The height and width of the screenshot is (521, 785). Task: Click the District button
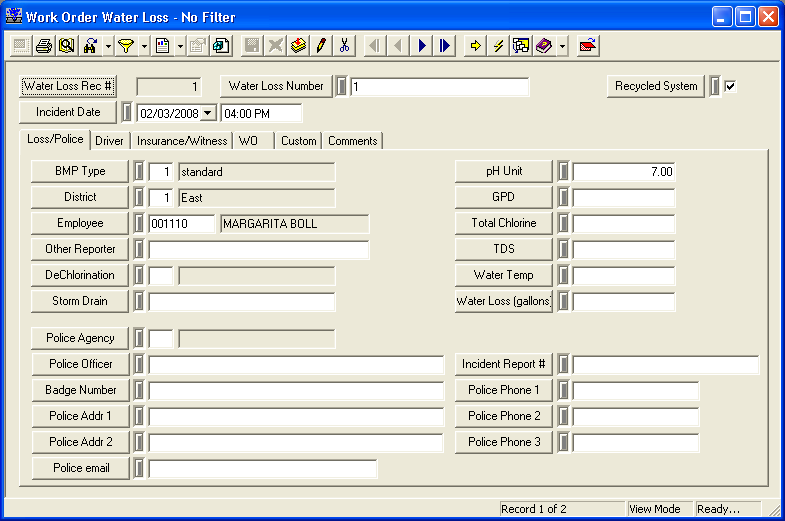pyautogui.click(x=80, y=197)
